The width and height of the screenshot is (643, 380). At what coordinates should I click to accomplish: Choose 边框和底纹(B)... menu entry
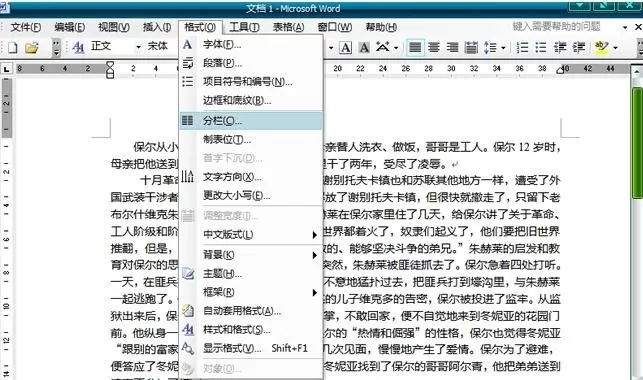coord(251,100)
